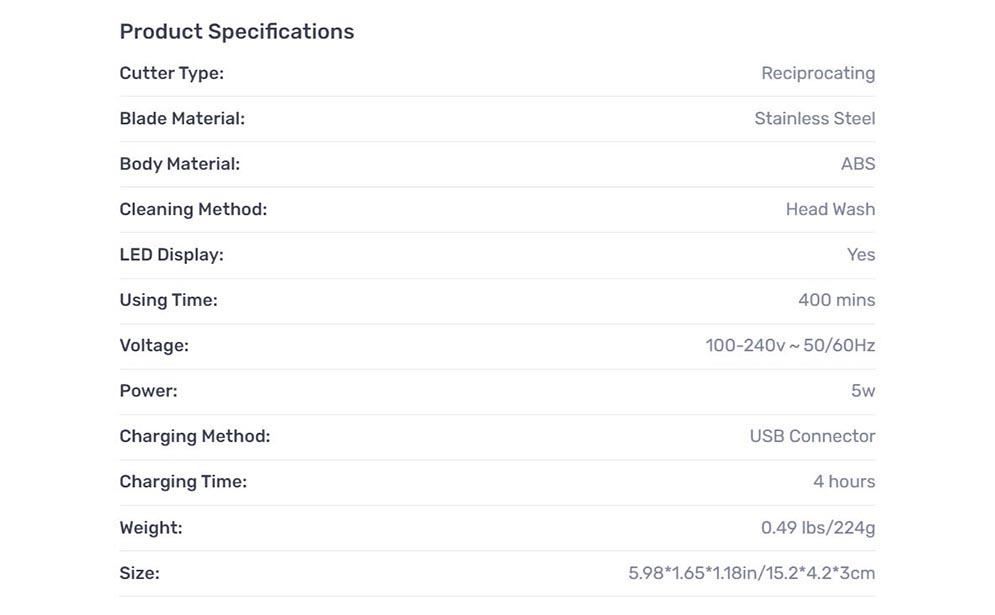The width and height of the screenshot is (995, 615).
Task: Click the Charging Method label
Action: 195,437
